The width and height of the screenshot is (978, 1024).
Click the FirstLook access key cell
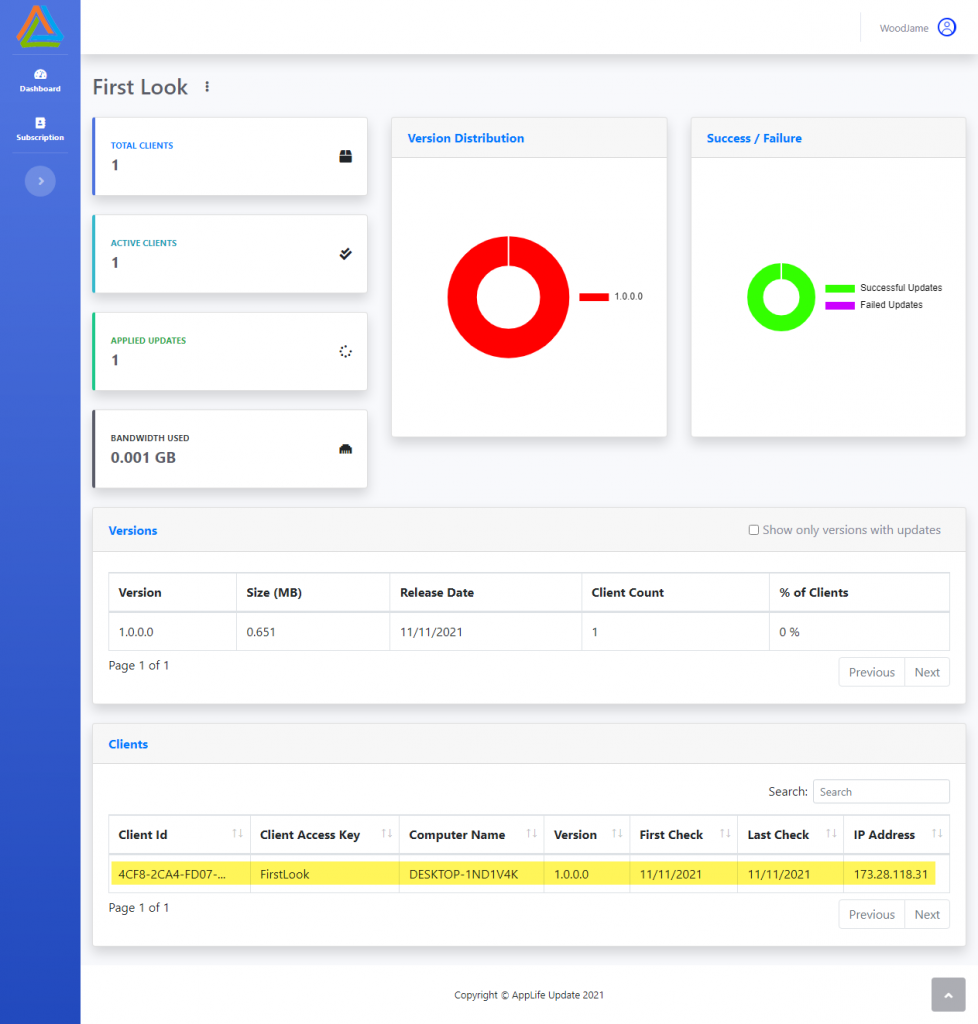click(324, 874)
